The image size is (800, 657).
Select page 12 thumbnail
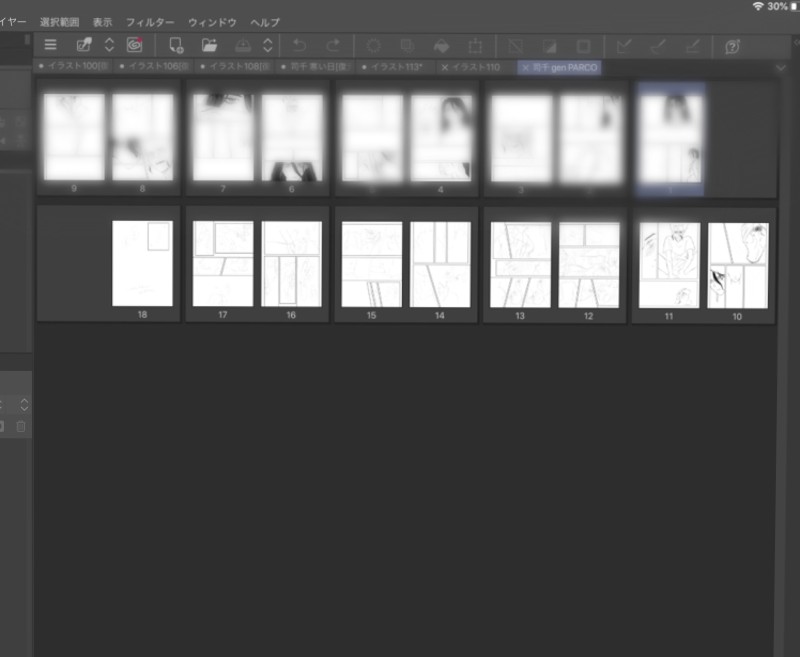[589, 265]
